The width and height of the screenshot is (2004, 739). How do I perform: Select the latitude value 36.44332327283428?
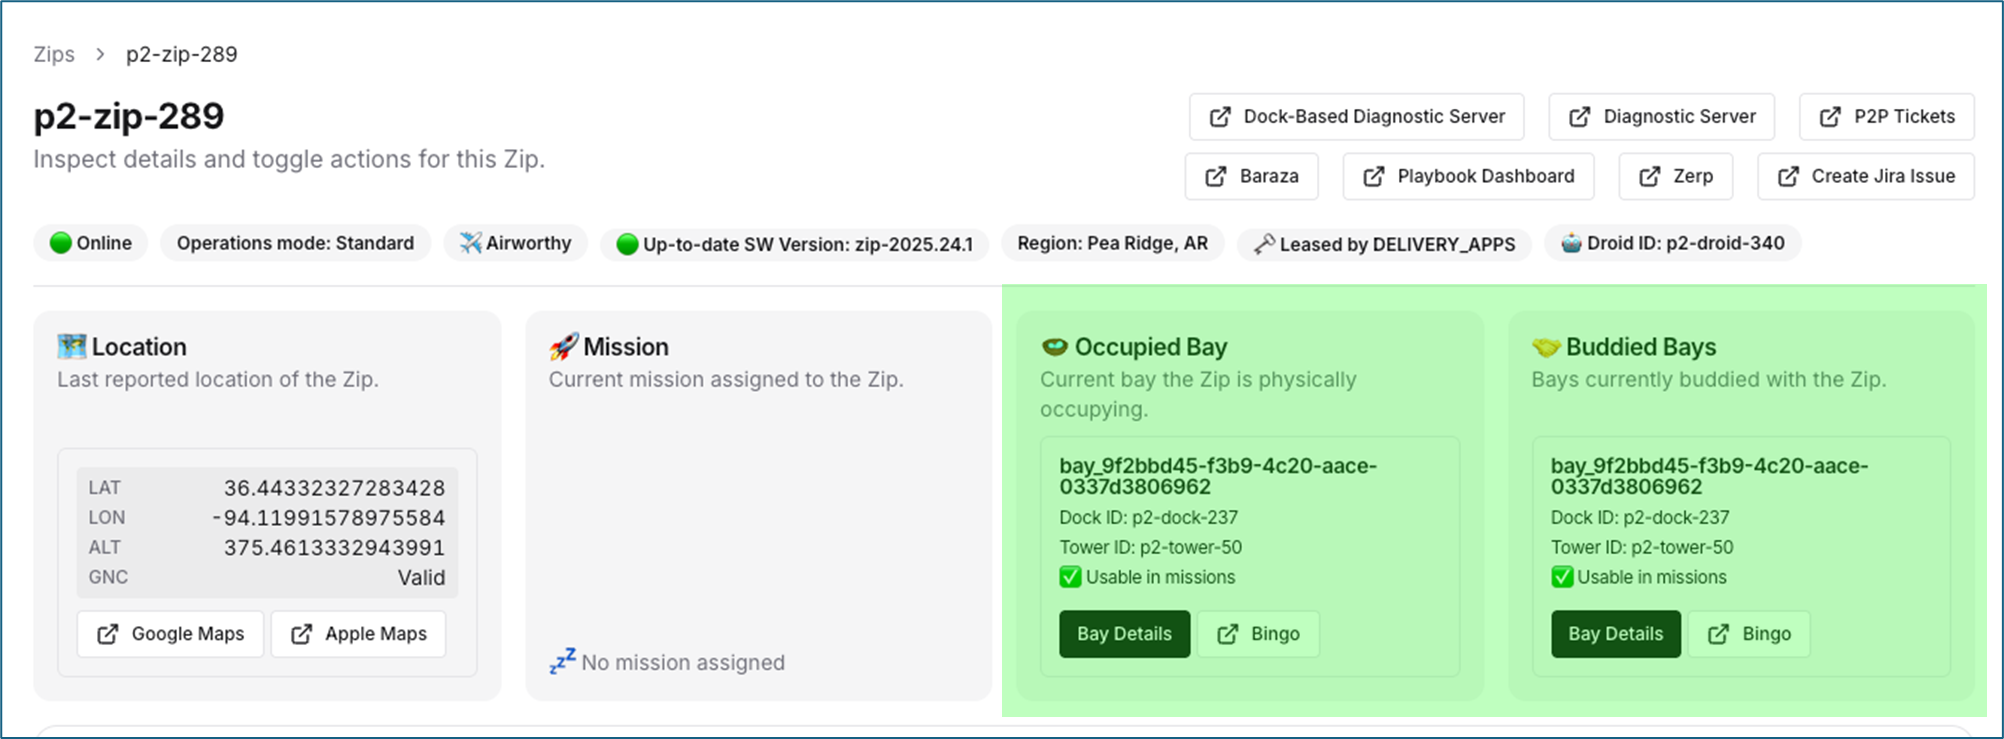coord(334,488)
